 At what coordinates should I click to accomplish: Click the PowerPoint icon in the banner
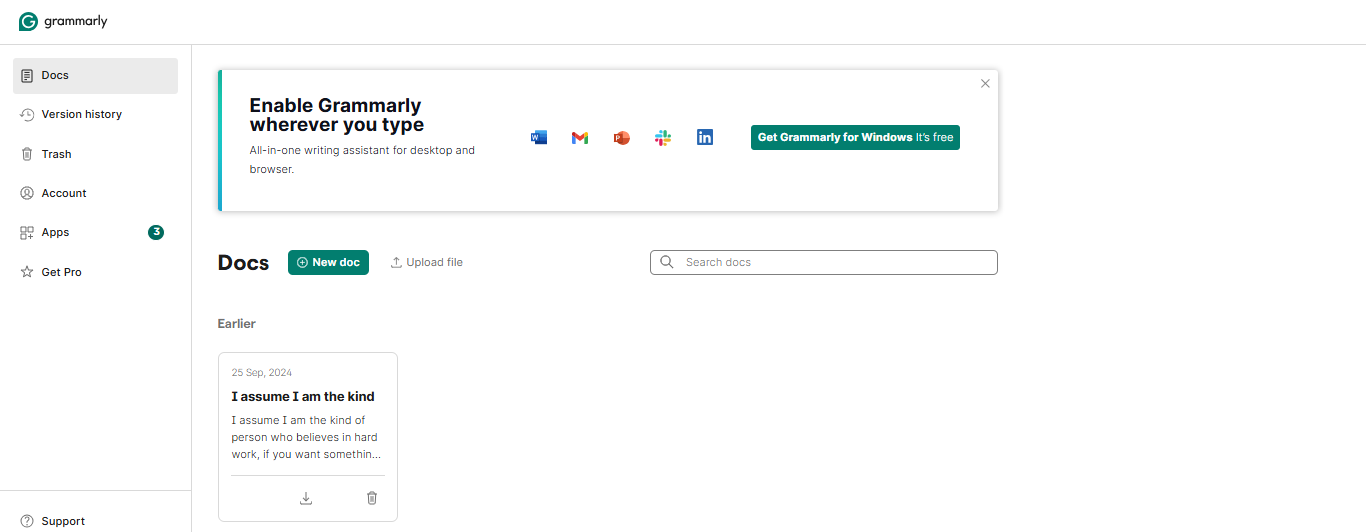click(x=622, y=138)
